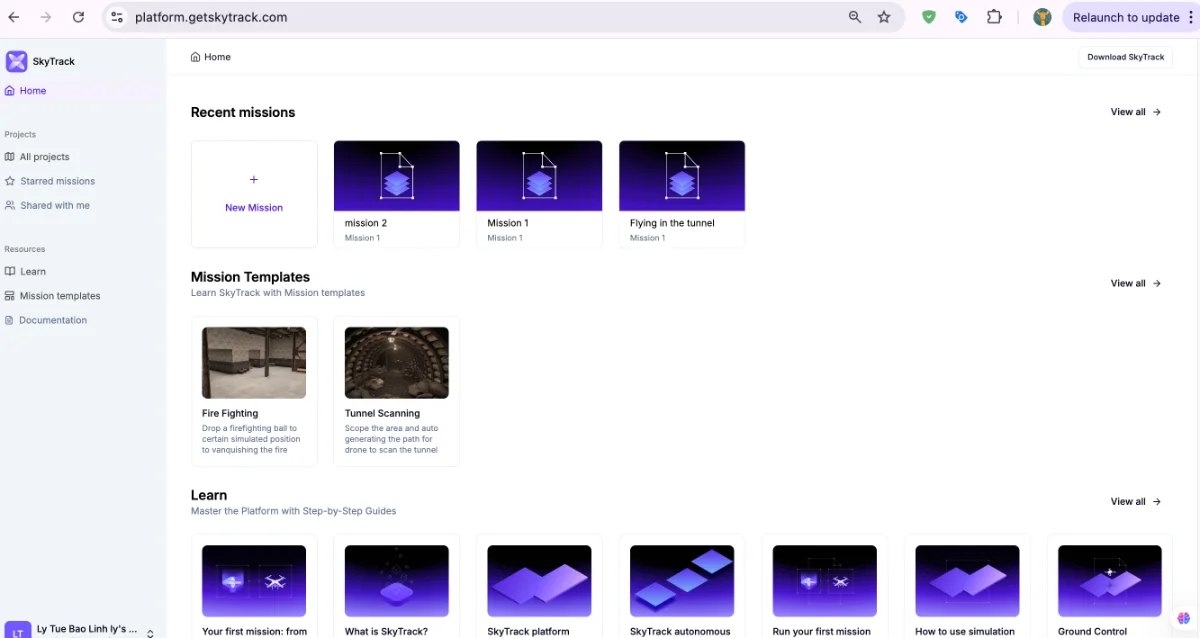This screenshot has height=638, width=1200.
Task: Click the blue tag extension icon
Action: 961,17
